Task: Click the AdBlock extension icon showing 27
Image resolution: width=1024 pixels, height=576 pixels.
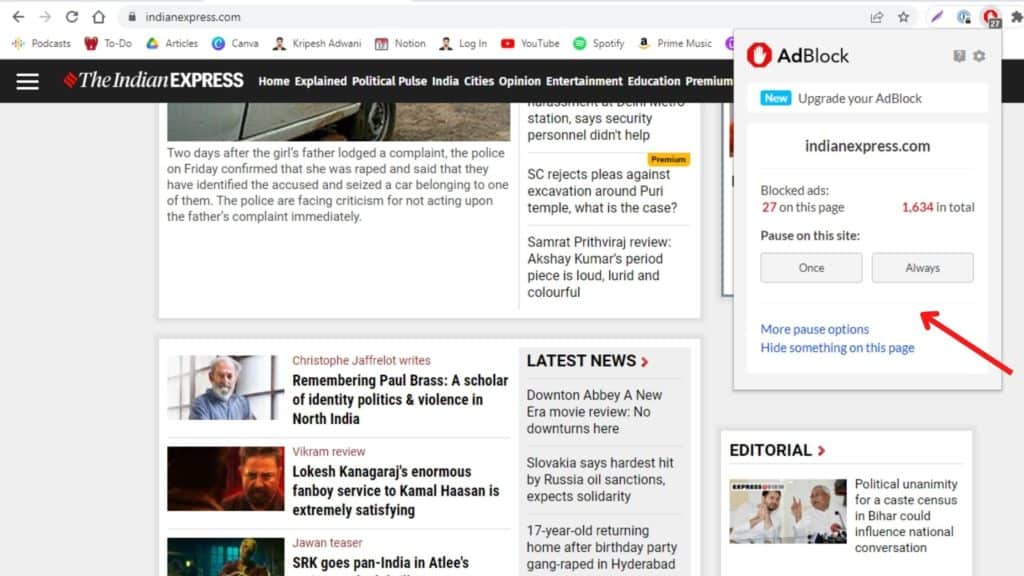Action: tap(990, 17)
